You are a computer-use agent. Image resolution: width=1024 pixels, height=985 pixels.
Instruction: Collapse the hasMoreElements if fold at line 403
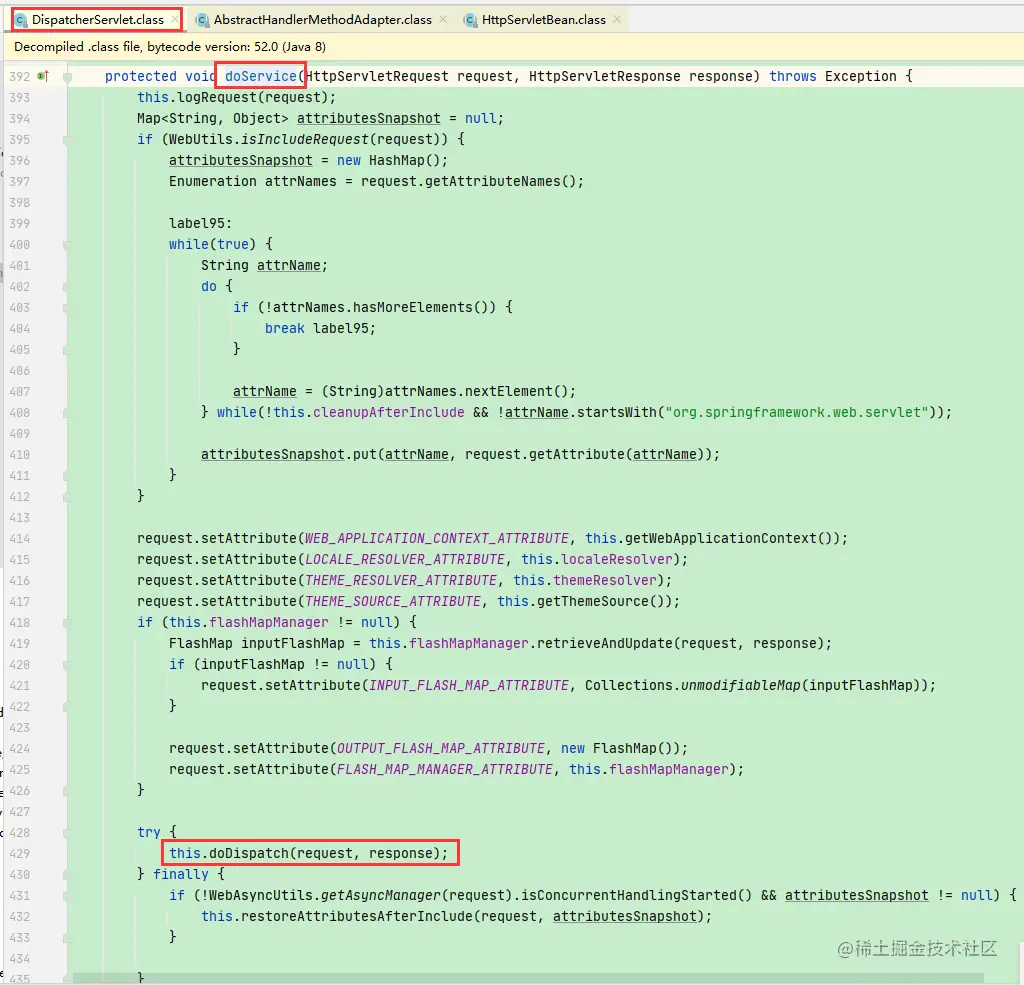(67, 308)
